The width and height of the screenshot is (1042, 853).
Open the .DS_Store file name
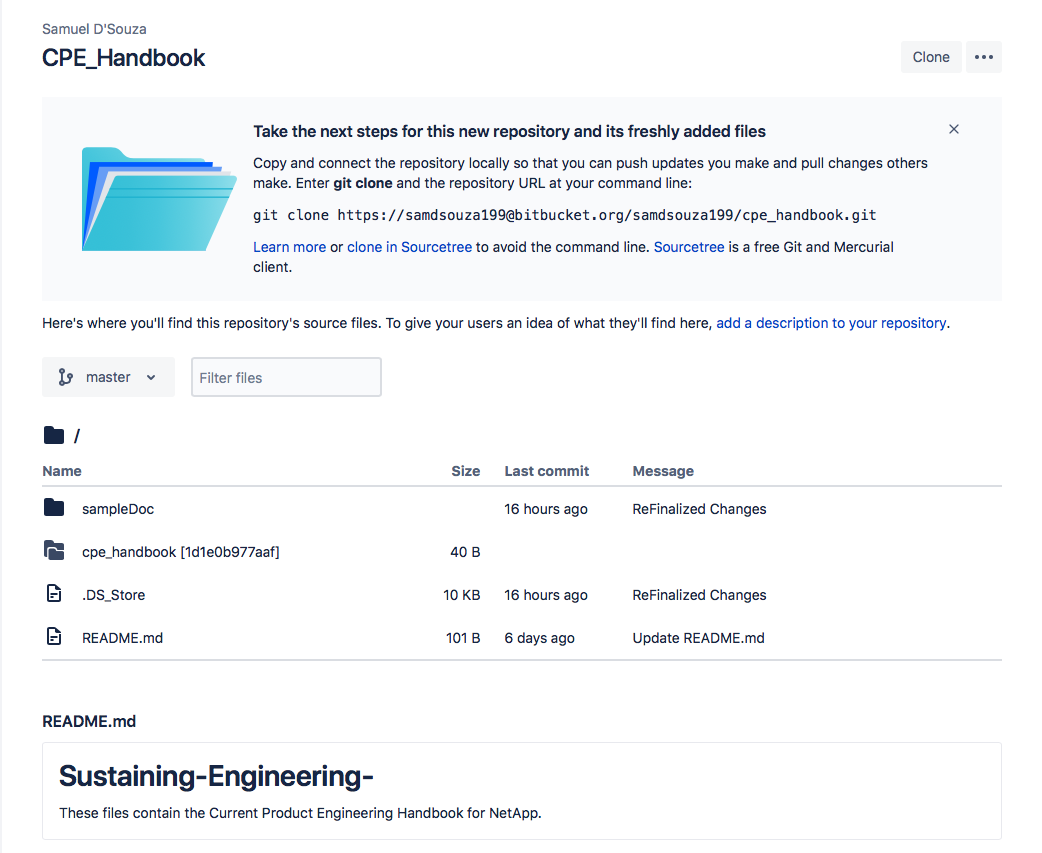point(114,595)
